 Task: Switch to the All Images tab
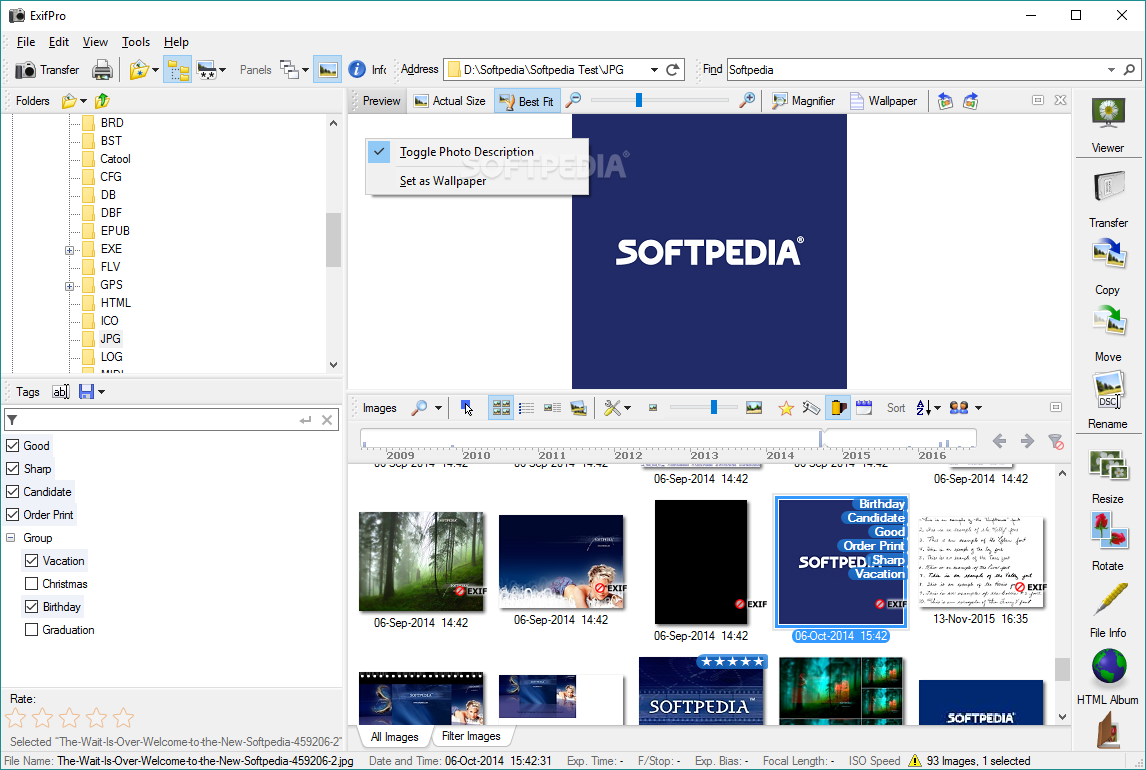[x=395, y=736]
